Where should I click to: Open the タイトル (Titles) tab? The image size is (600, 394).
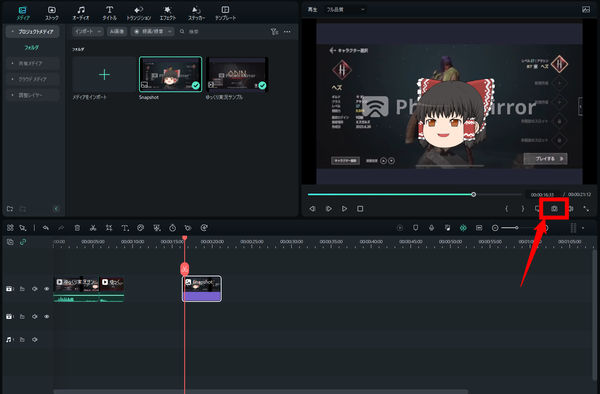tap(109, 13)
